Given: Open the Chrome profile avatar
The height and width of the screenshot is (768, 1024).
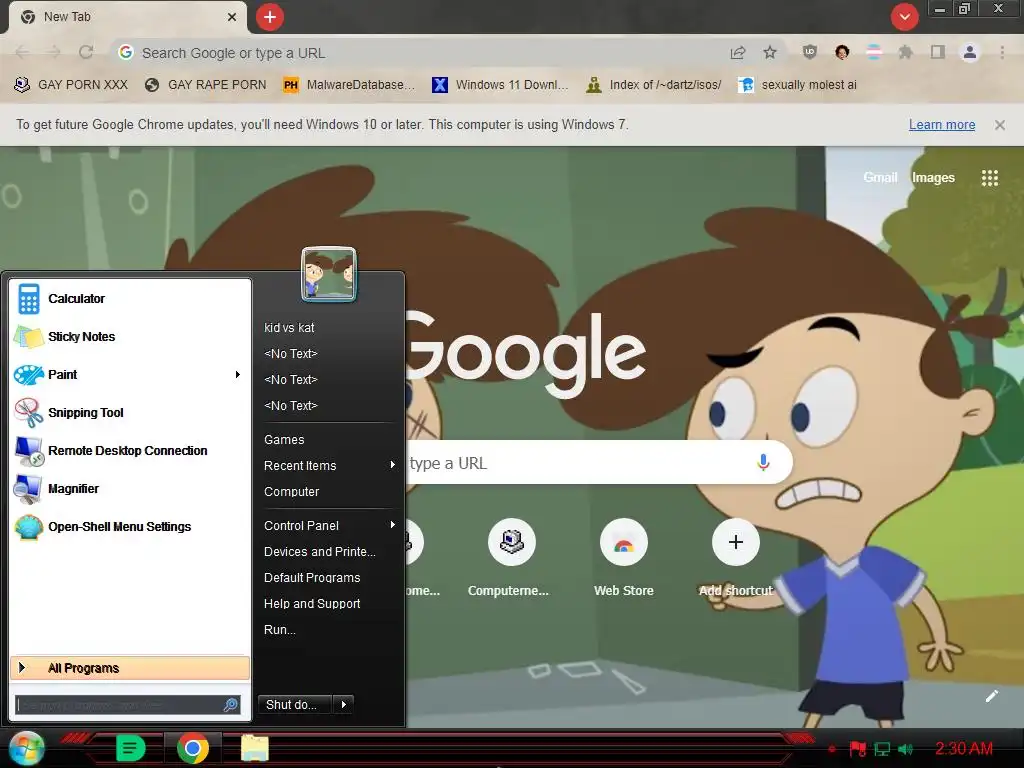Looking at the screenshot, I should [970, 52].
